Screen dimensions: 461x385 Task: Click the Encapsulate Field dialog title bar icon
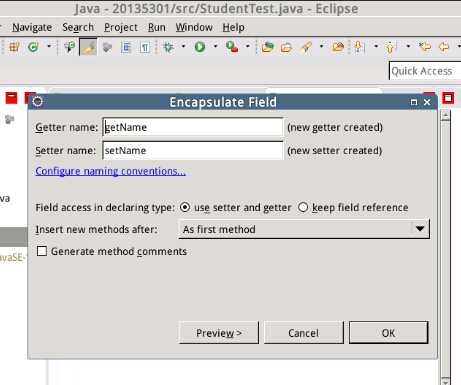point(38,101)
